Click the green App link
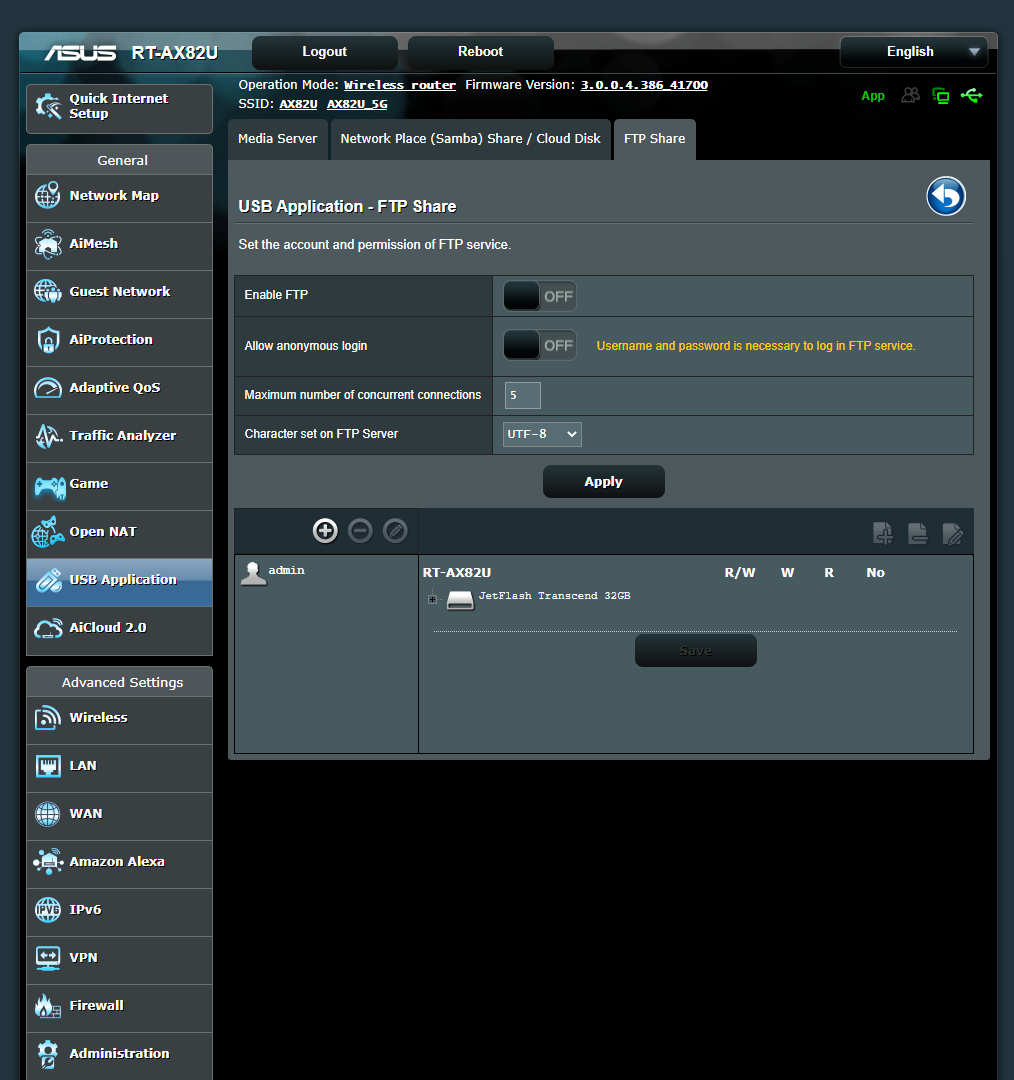Image resolution: width=1014 pixels, height=1080 pixels. coord(873,96)
